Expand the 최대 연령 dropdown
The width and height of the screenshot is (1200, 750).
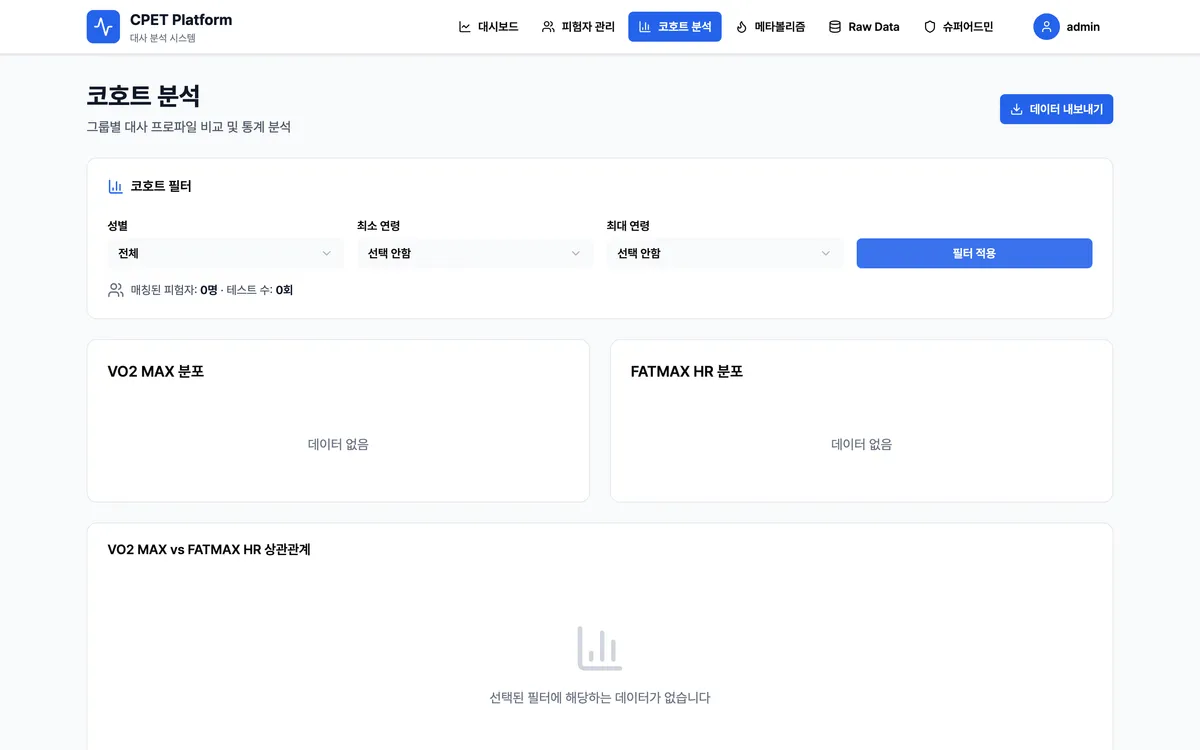724,254
